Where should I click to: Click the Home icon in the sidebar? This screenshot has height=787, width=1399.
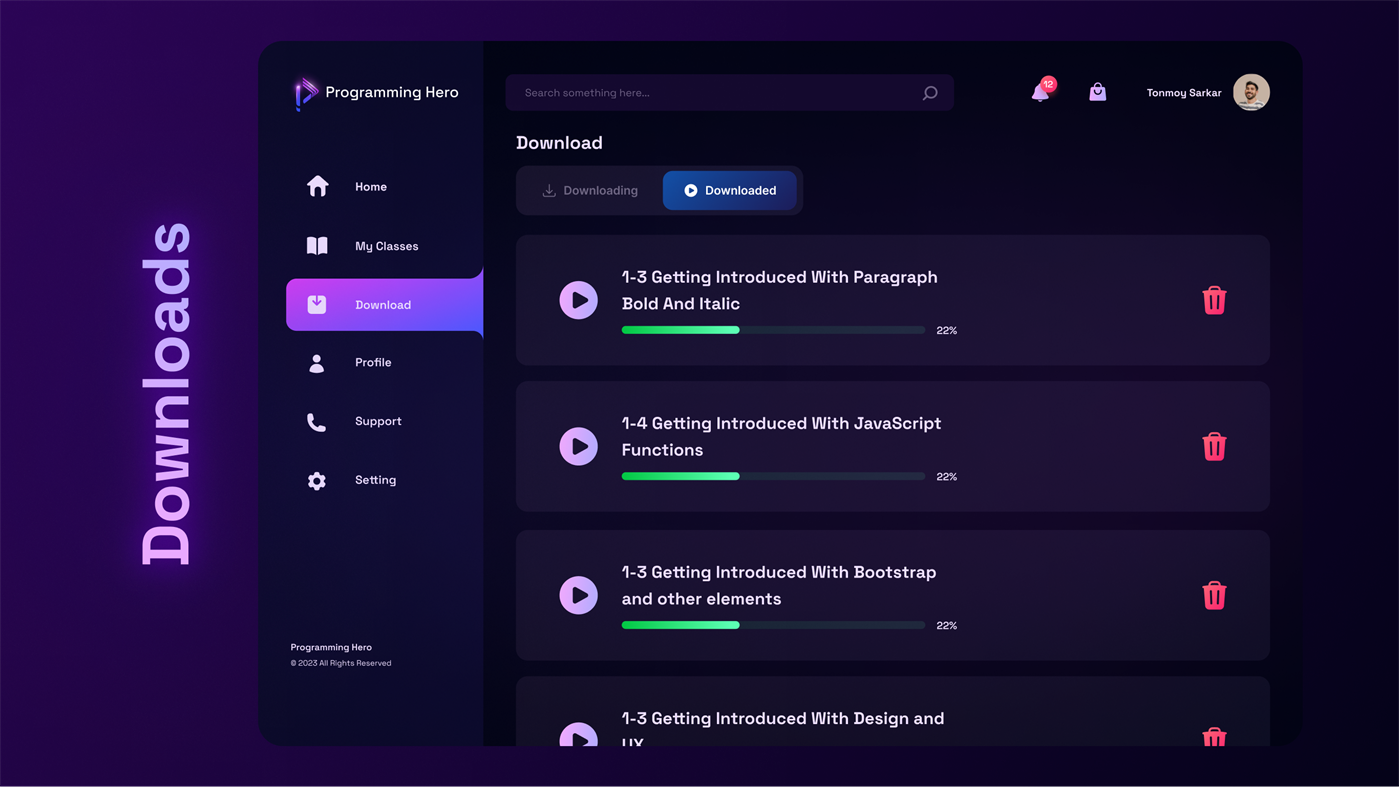317,186
